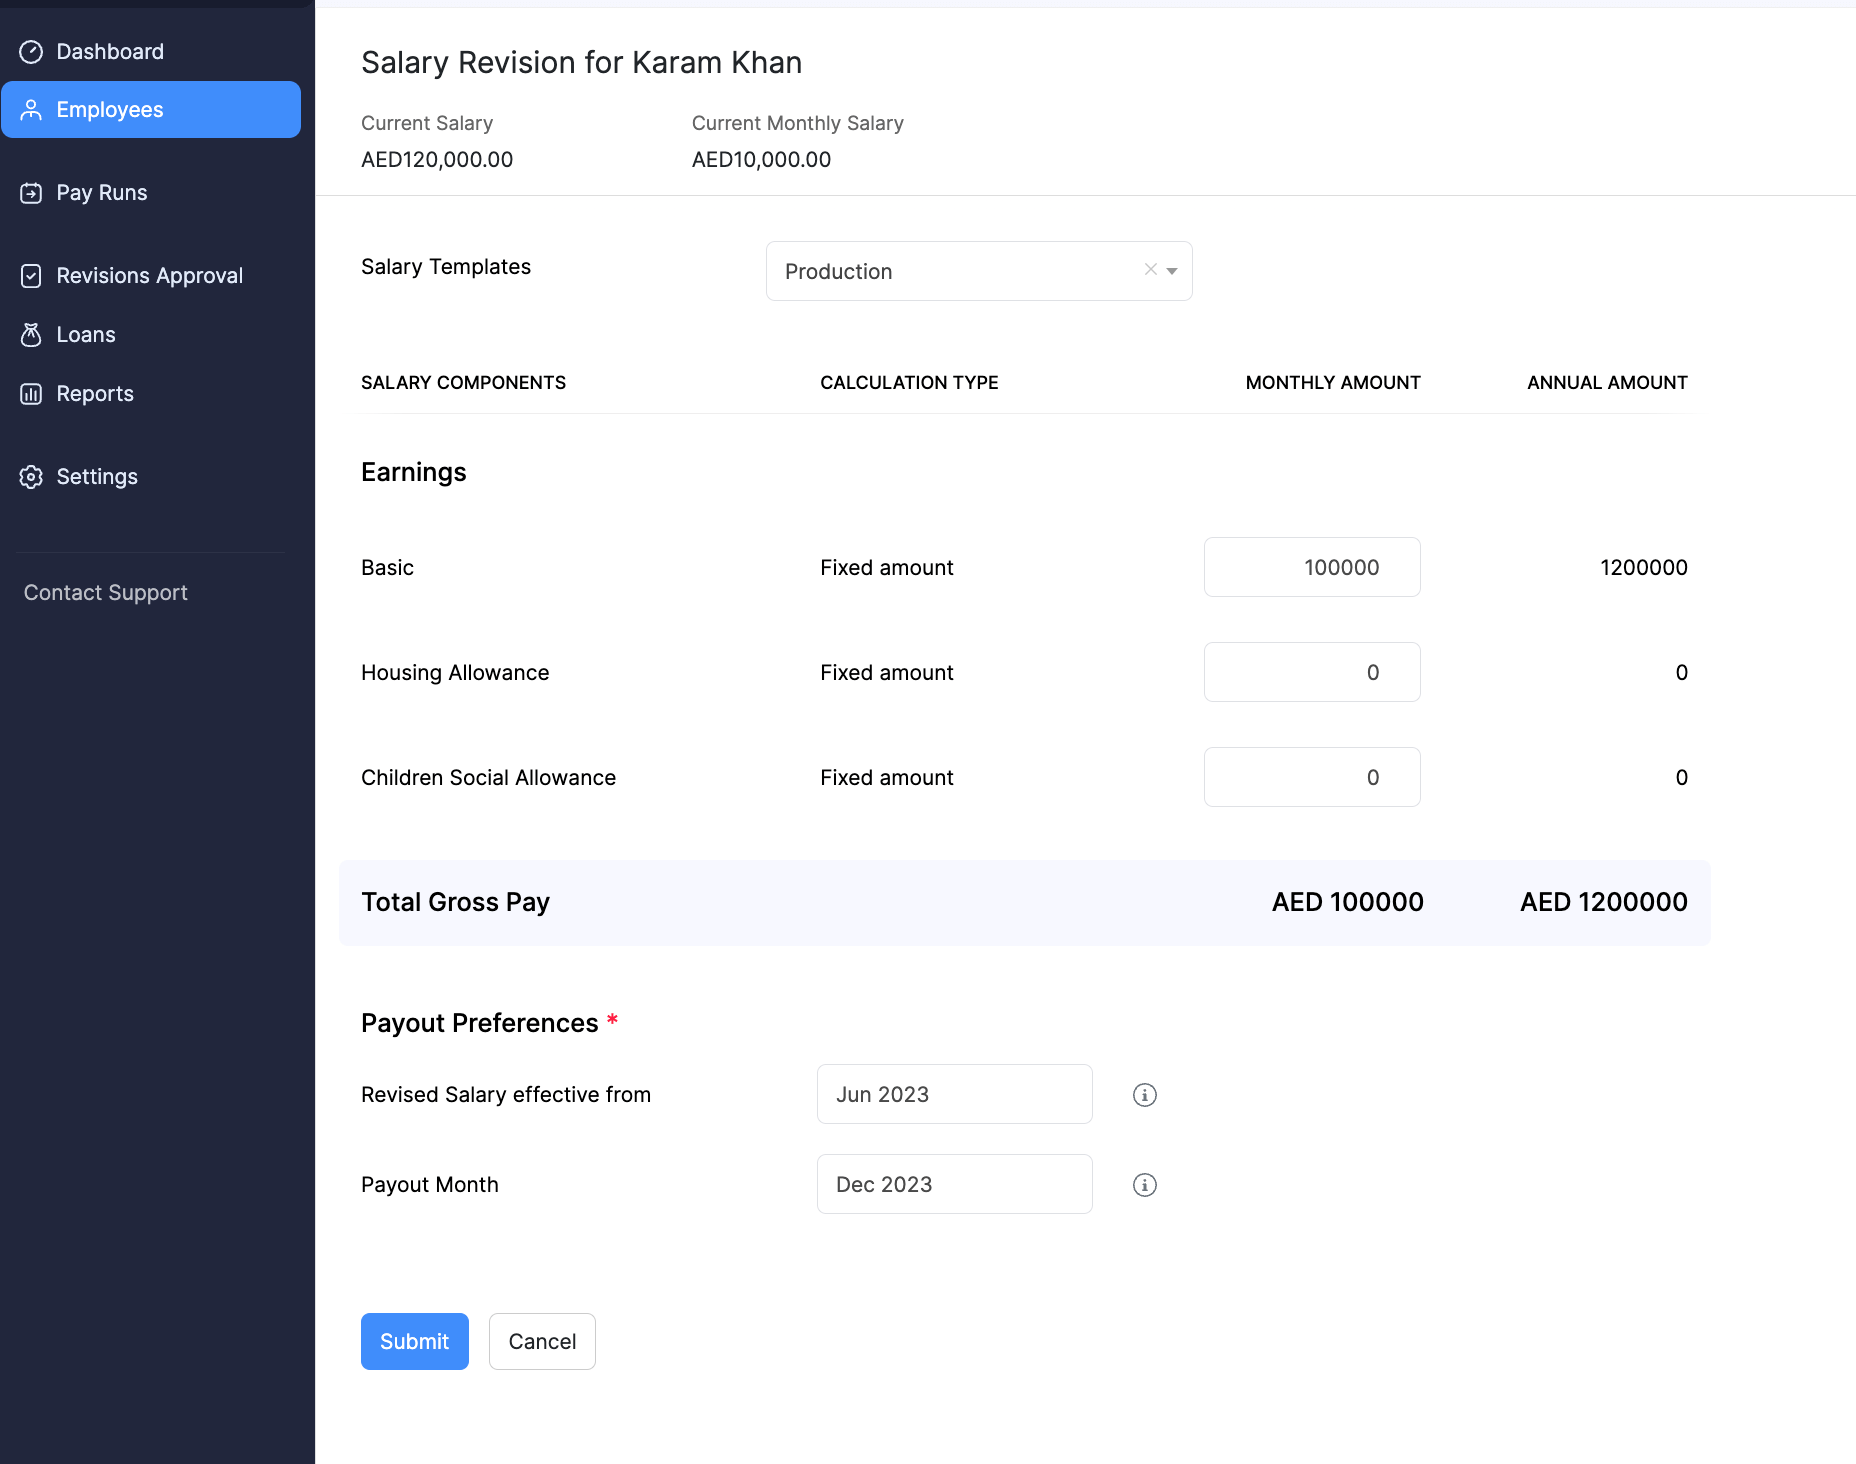
Task: Open the Contact Support link
Action: 106,593
